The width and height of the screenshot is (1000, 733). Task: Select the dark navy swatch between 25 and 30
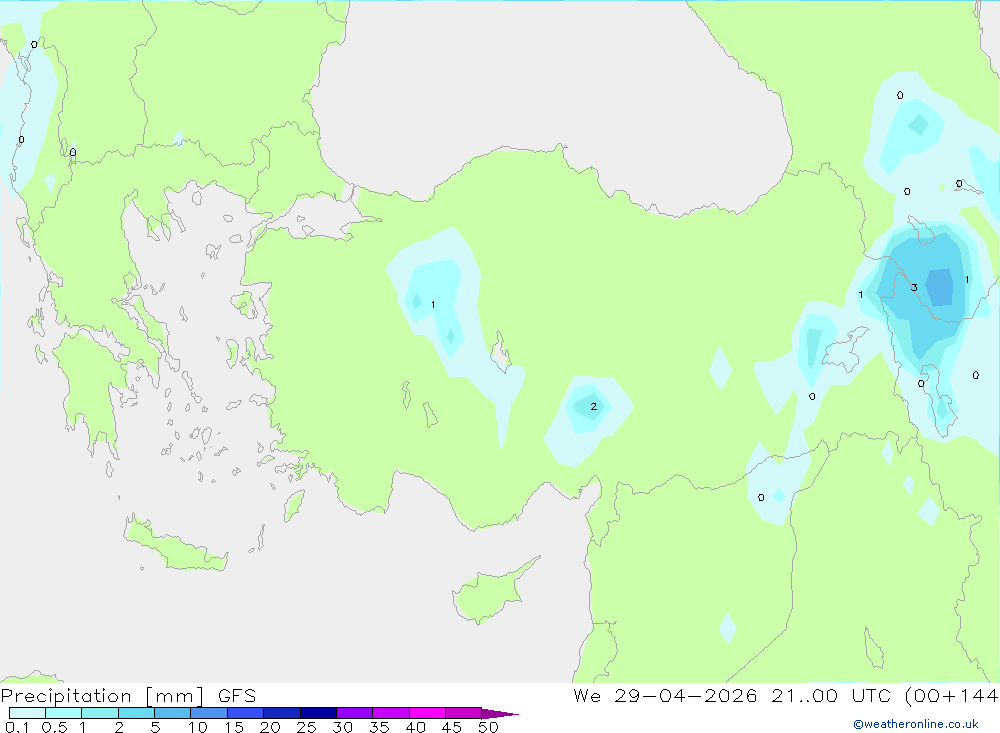click(x=318, y=713)
